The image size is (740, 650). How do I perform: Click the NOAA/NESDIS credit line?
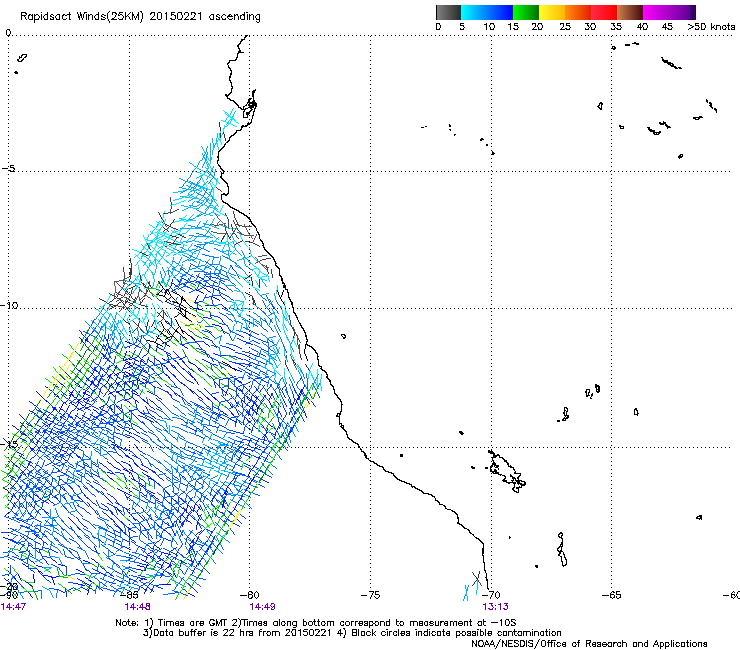pos(589,644)
